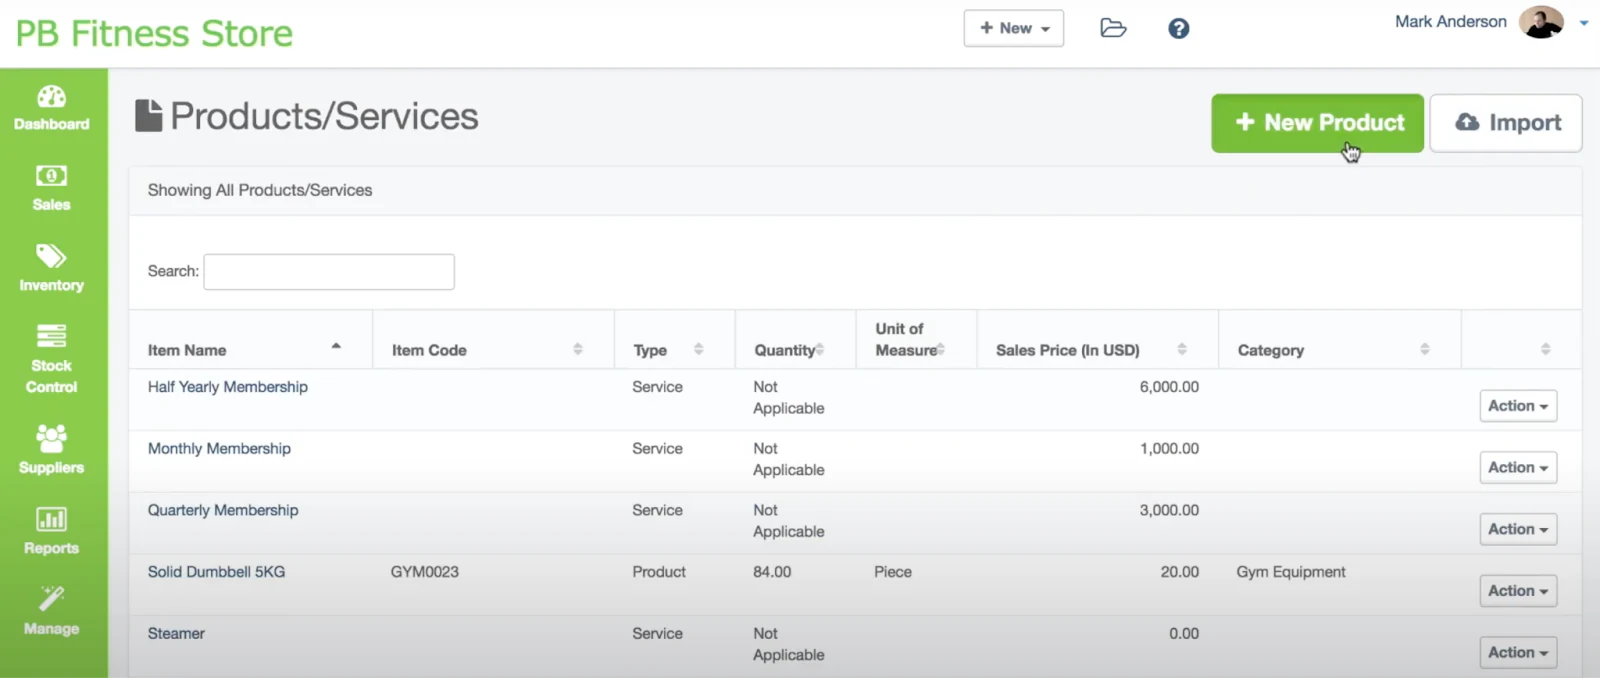Image resolution: width=1600 pixels, height=678 pixels.
Task: Open the Sales sidebar section
Action: [52, 188]
